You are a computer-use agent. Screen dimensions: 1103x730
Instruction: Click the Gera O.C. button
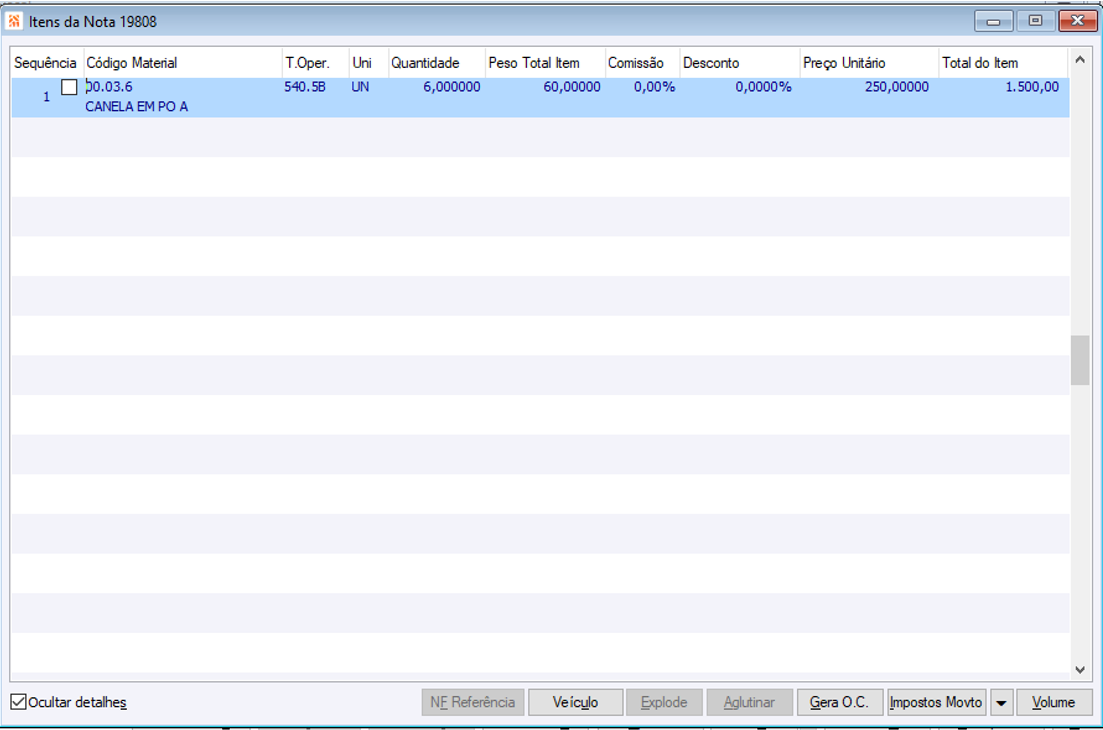(839, 703)
